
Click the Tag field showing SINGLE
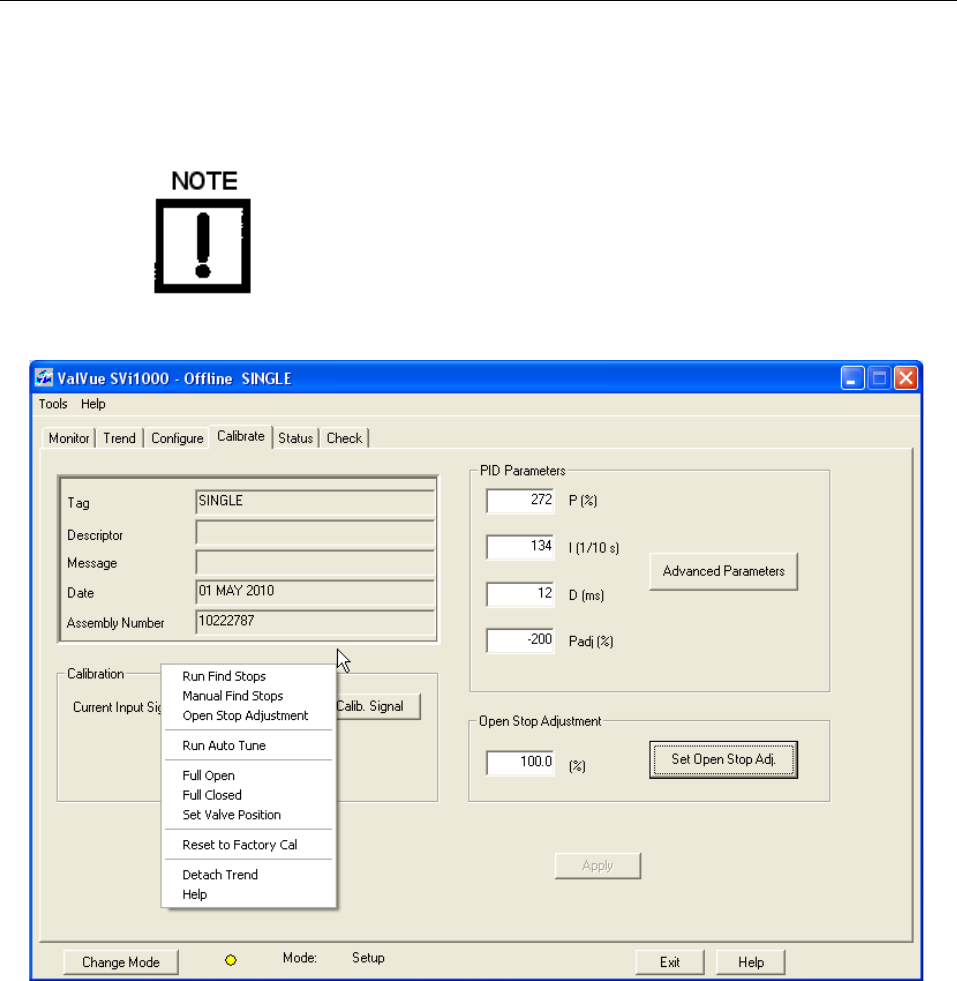point(315,502)
